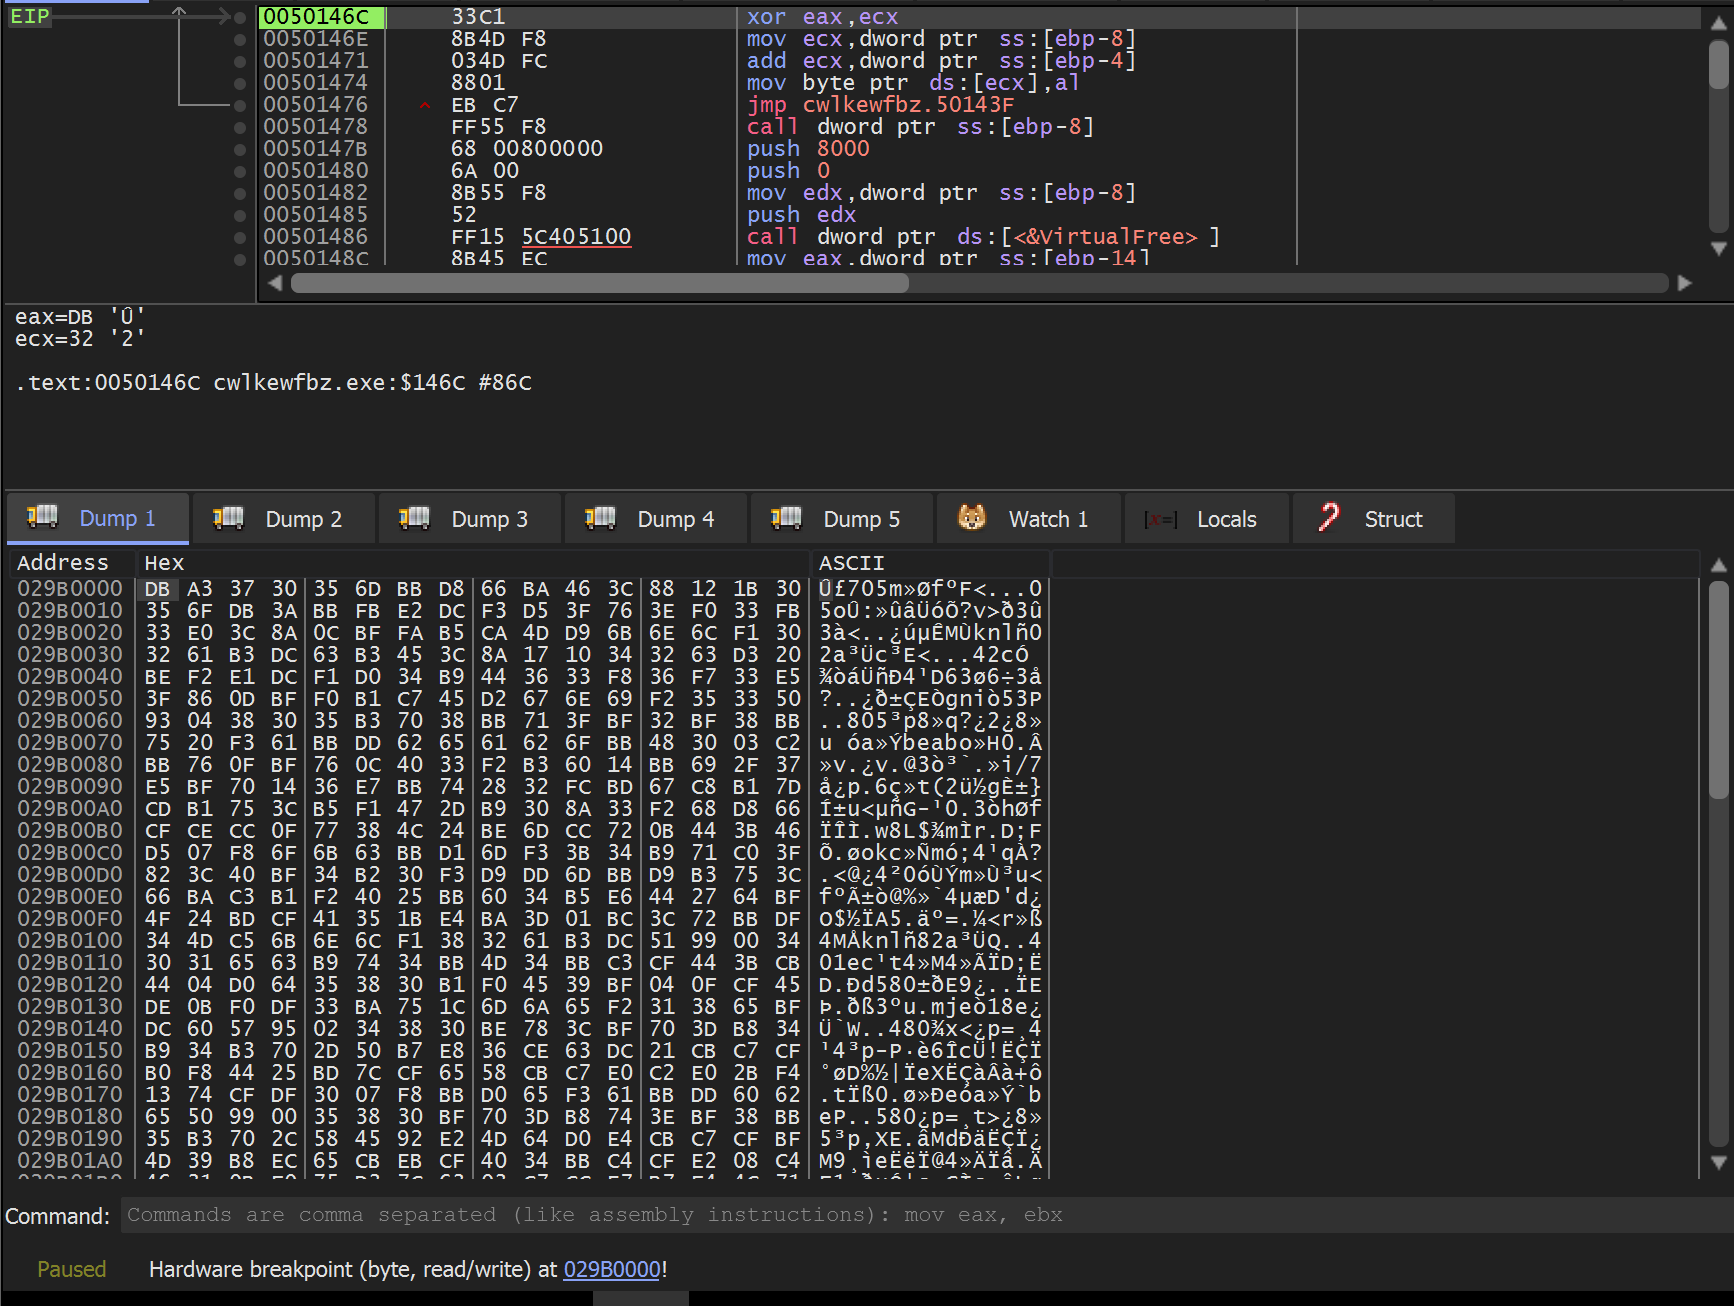Select instruction 'mov byte ptr ds:[ecx],al'
The width and height of the screenshot is (1734, 1306).
pos(913,83)
